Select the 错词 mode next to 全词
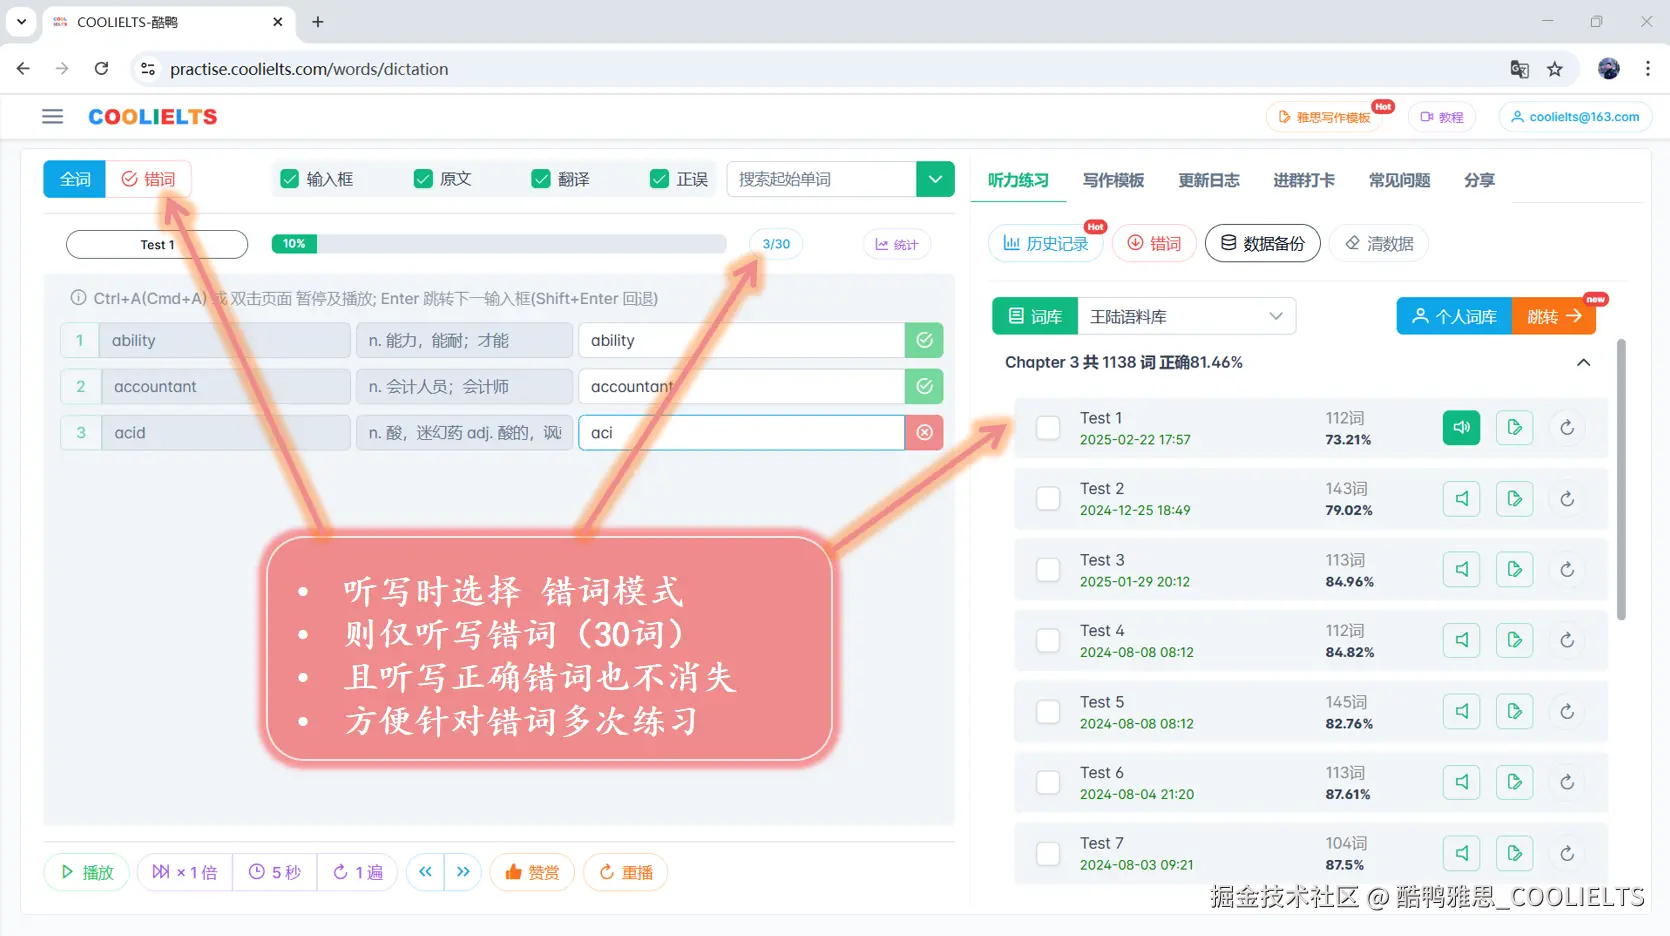 coord(148,179)
